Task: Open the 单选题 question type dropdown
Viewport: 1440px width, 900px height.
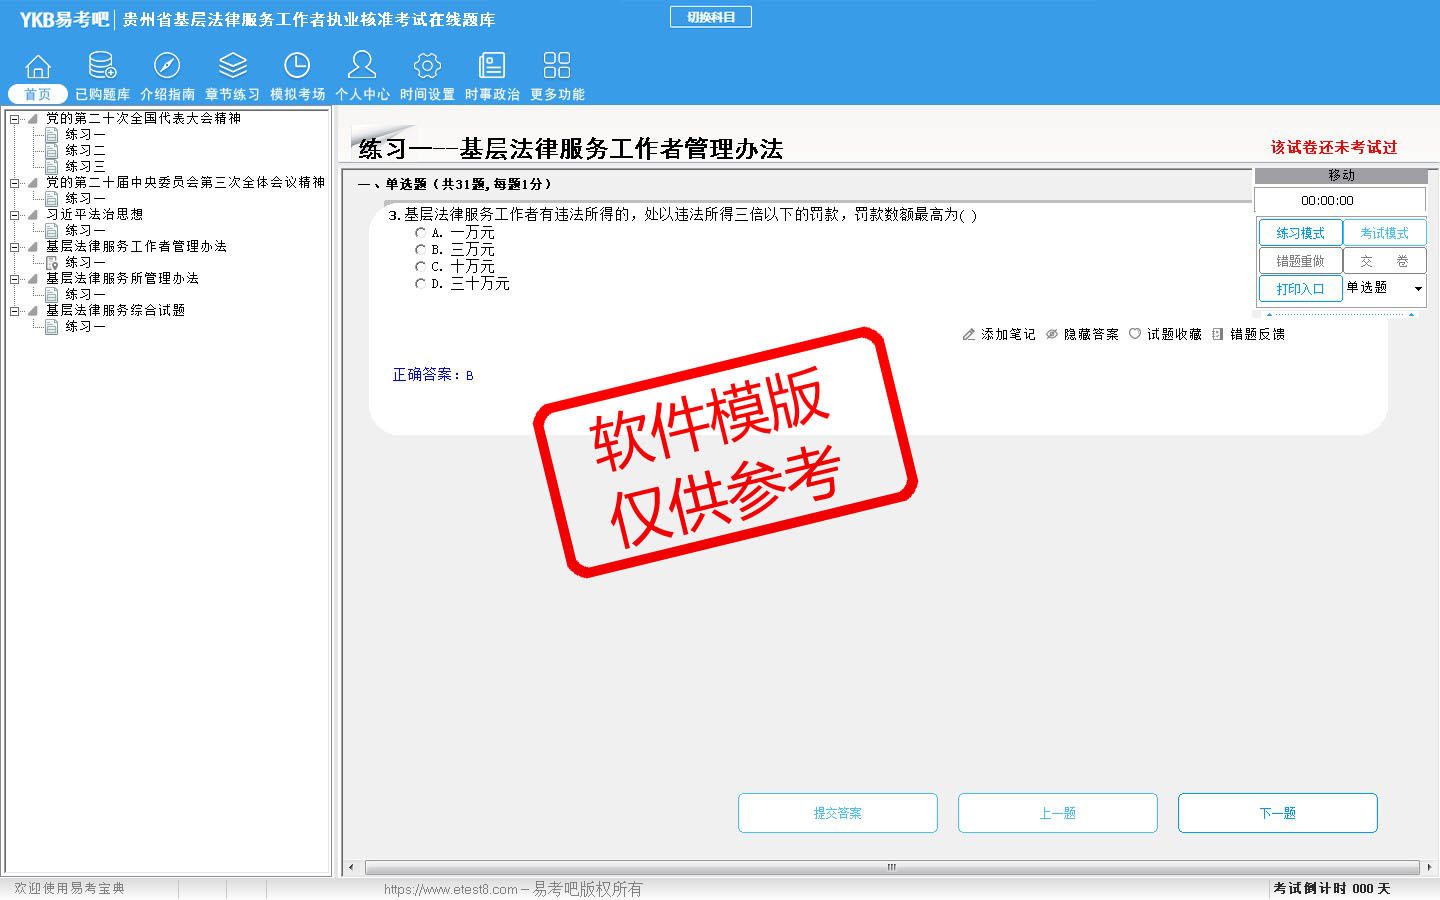Action: click(1417, 289)
